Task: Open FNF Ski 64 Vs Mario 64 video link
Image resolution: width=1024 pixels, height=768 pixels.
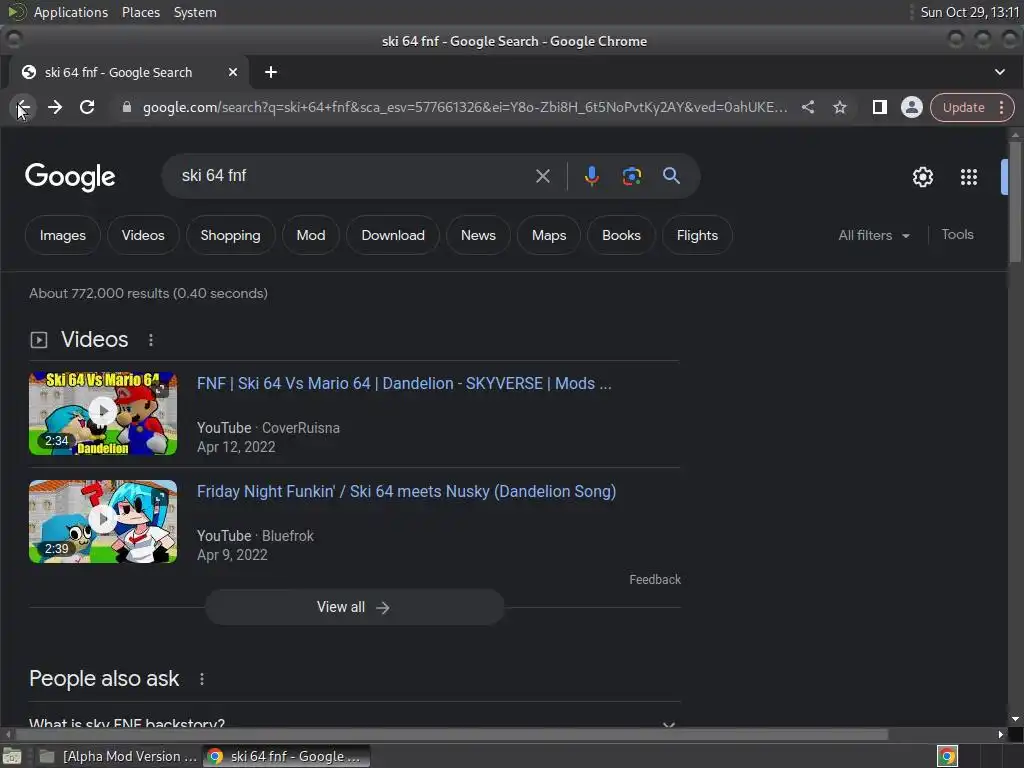Action: (x=404, y=383)
